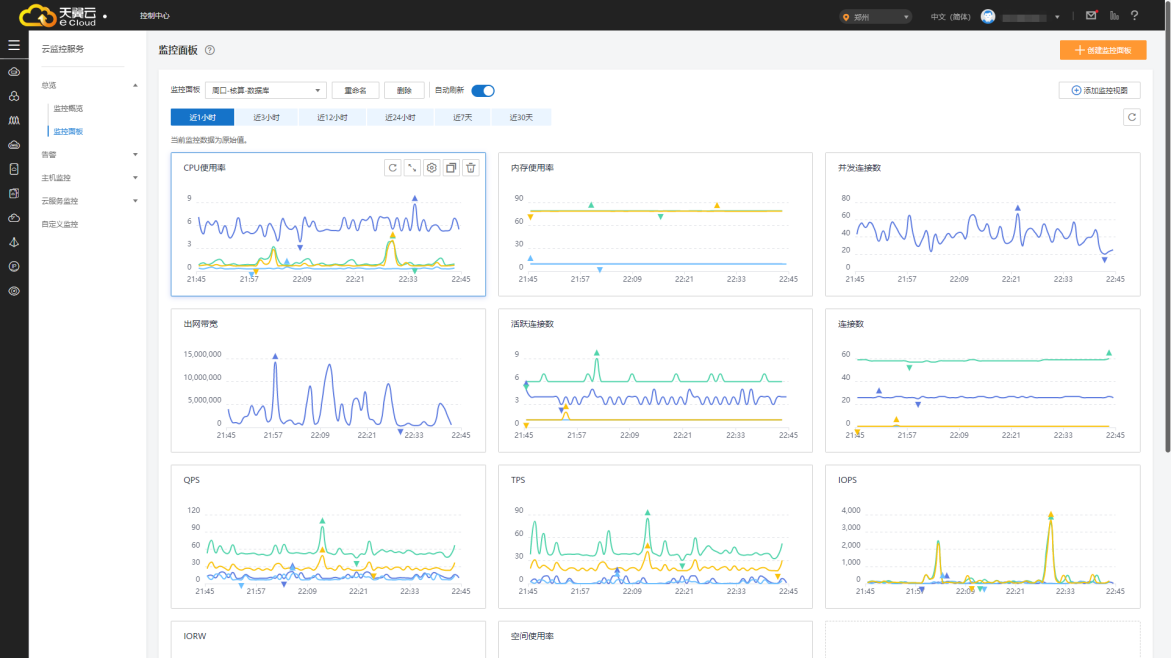Viewport: 1171px width, 658px height.
Task: Open the 监控面板 selection dropdown
Action: click(x=266, y=91)
